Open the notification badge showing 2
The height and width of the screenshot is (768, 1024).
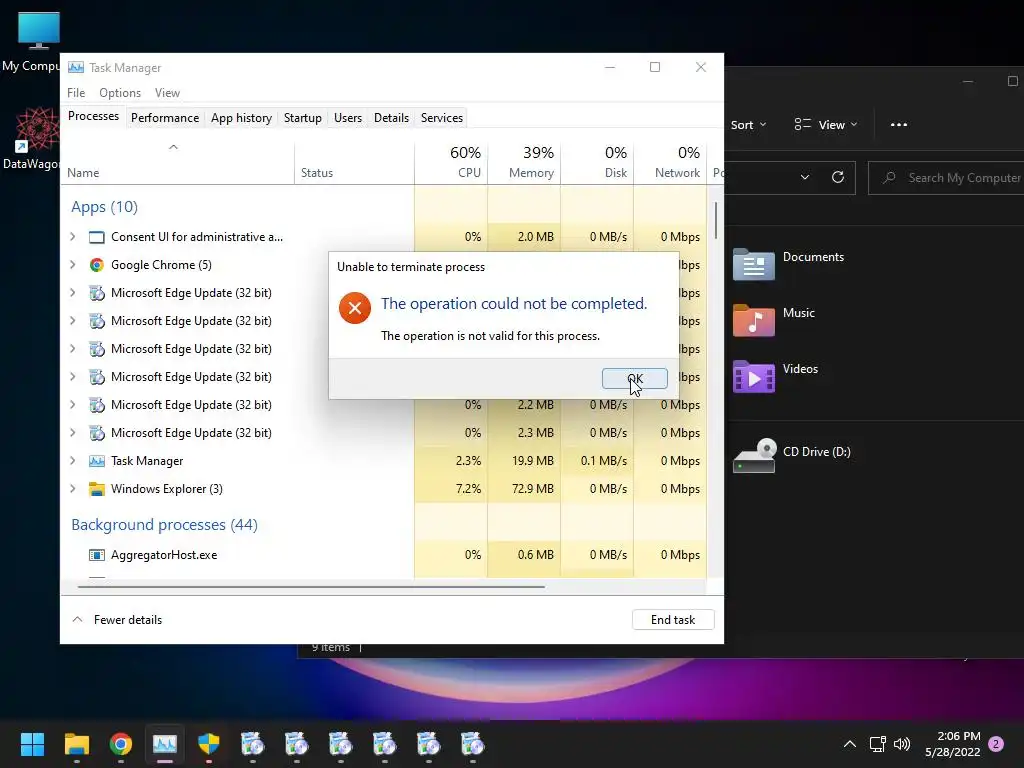996,744
